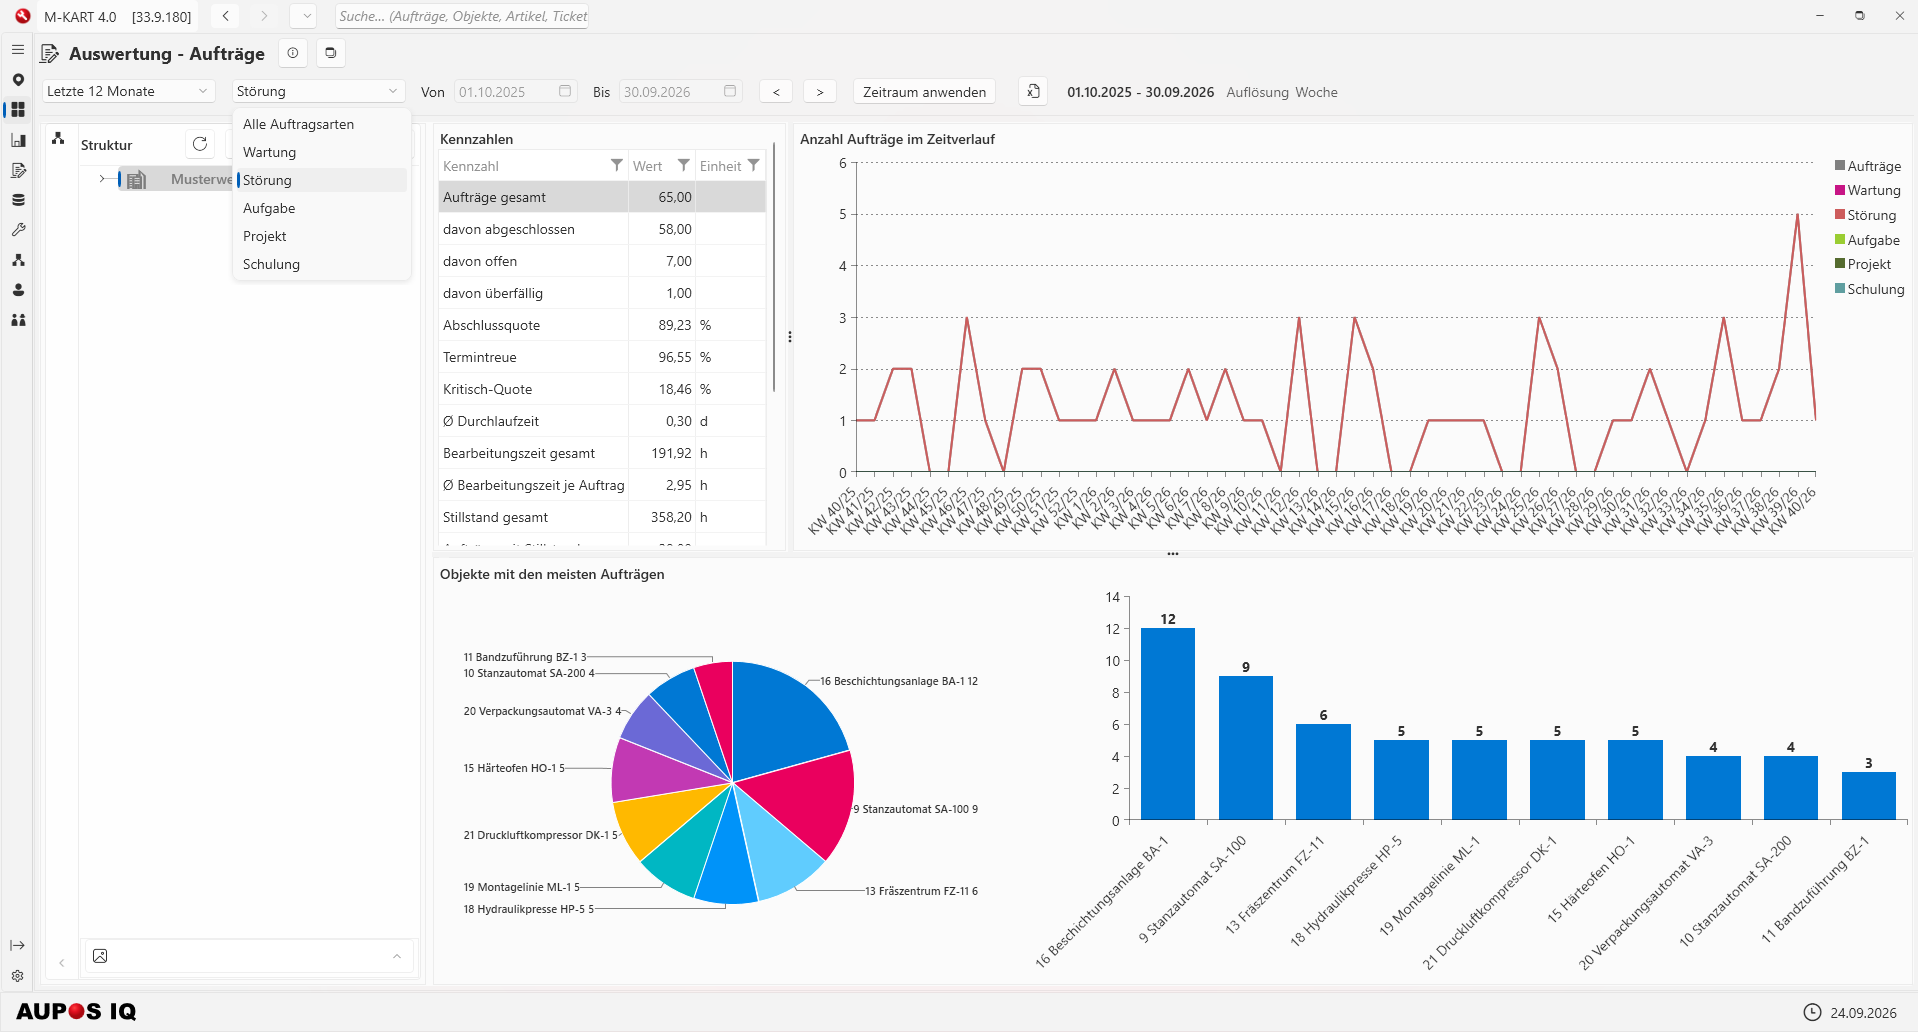
Task: Open the Letzte 12 Monate dropdown
Action: coord(128,91)
